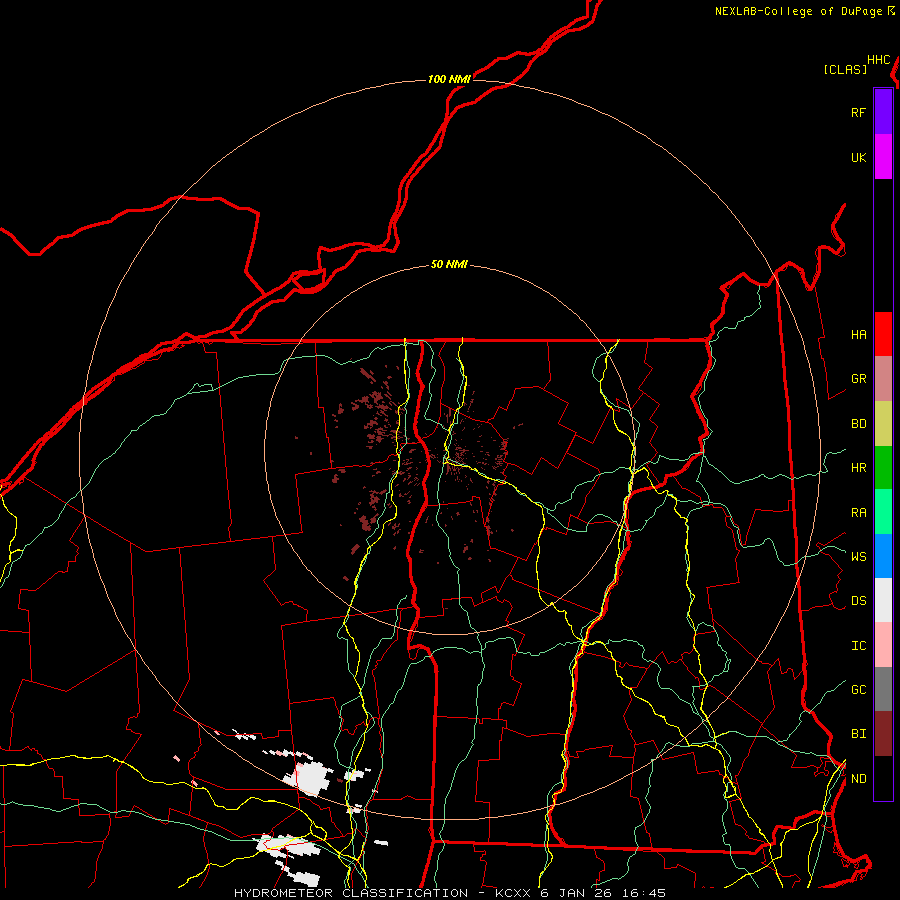Click the 'HA' legend label
Image resolution: width=900 pixels, height=900 pixels.
point(858,334)
